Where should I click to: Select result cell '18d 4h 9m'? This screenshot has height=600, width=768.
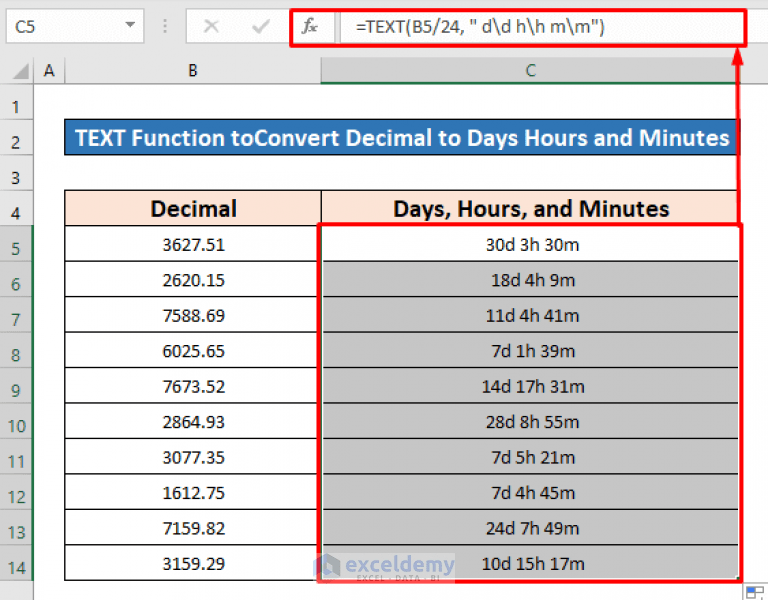pos(530,280)
